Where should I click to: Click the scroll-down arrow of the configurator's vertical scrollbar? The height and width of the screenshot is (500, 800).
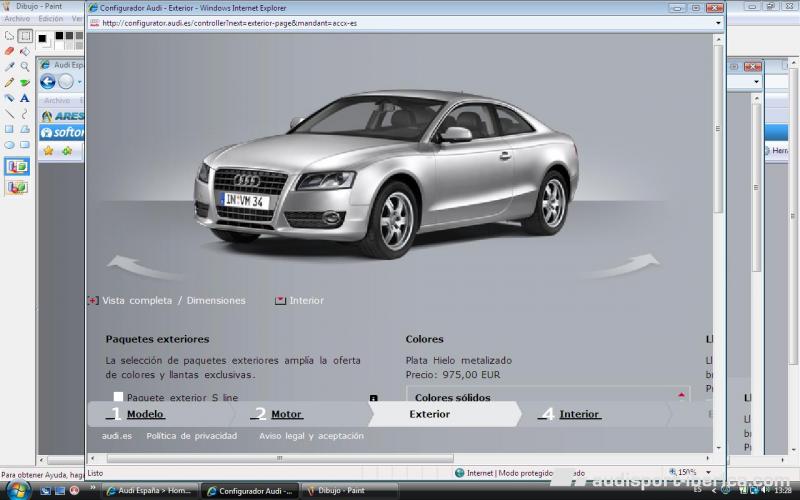pyautogui.click(x=718, y=447)
